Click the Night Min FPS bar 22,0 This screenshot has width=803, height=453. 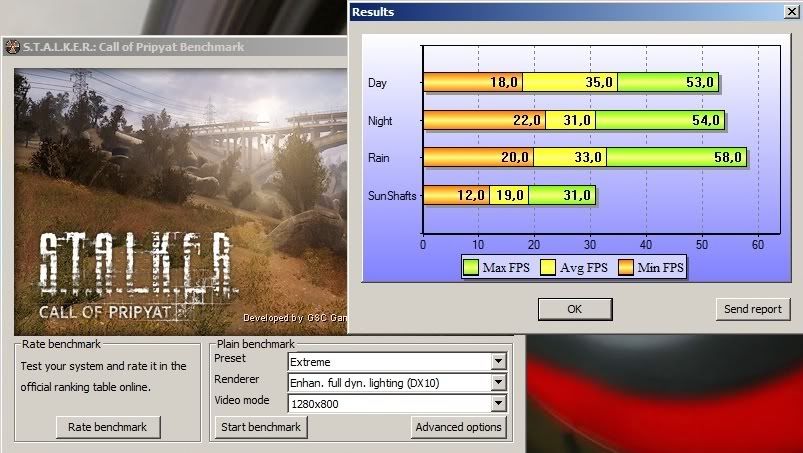pyautogui.click(x=484, y=120)
